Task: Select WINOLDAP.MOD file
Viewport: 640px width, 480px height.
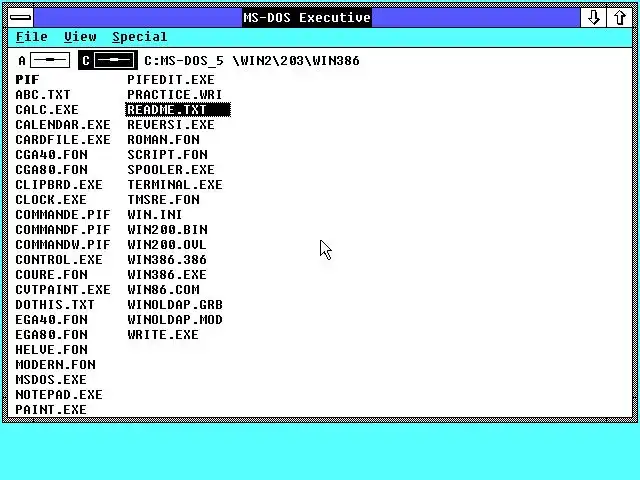Action: (175, 320)
